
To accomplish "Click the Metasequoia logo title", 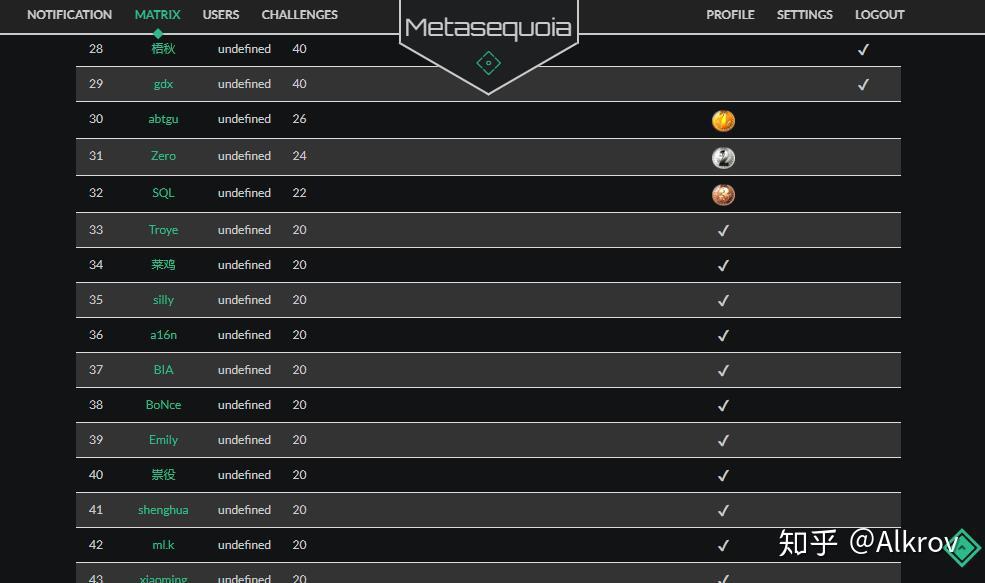I will (x=488, y=27).
